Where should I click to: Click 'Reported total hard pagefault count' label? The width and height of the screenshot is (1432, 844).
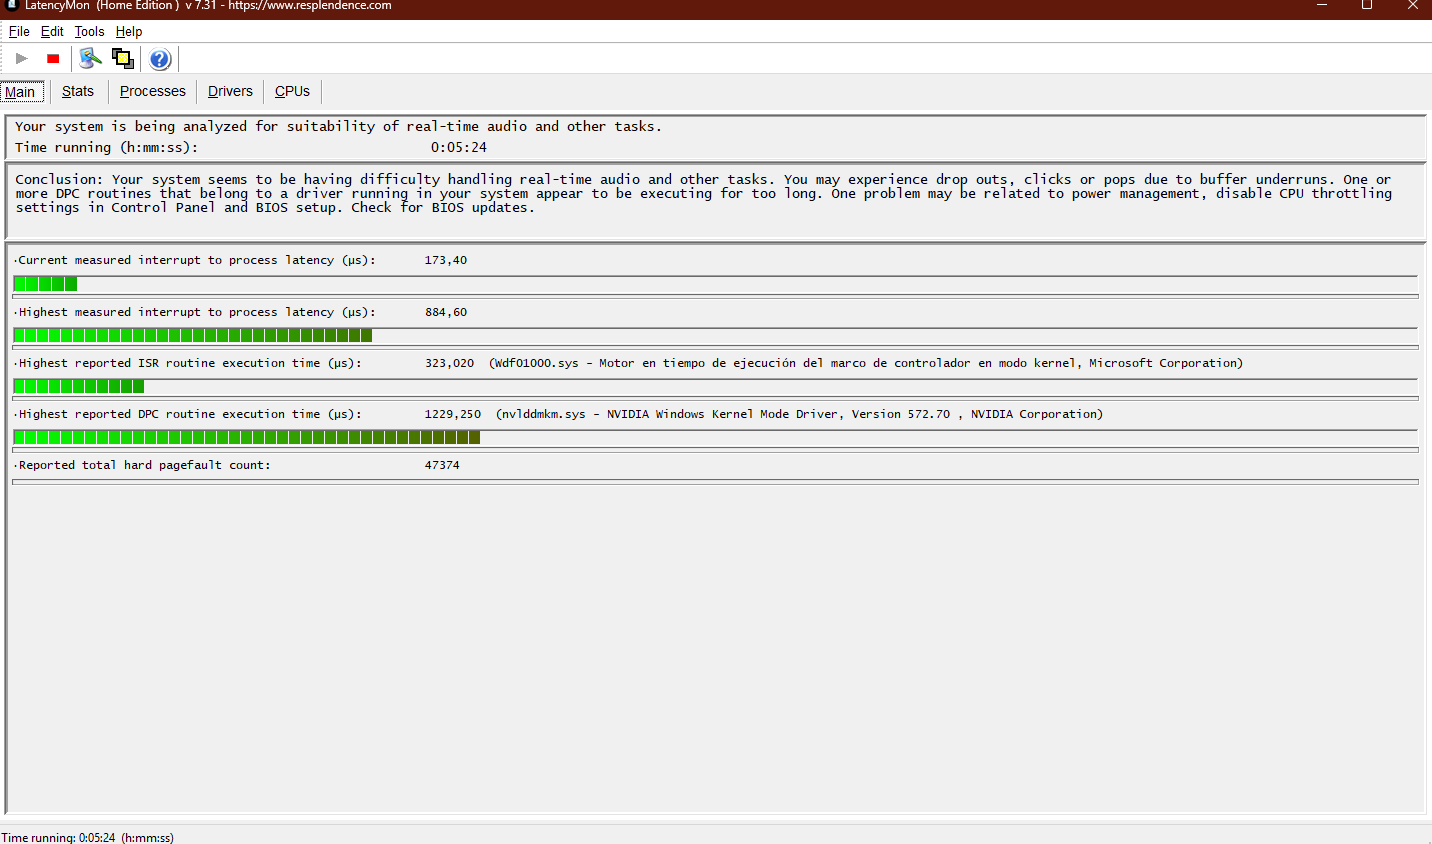pyautogui.click(x=143, y=465)
